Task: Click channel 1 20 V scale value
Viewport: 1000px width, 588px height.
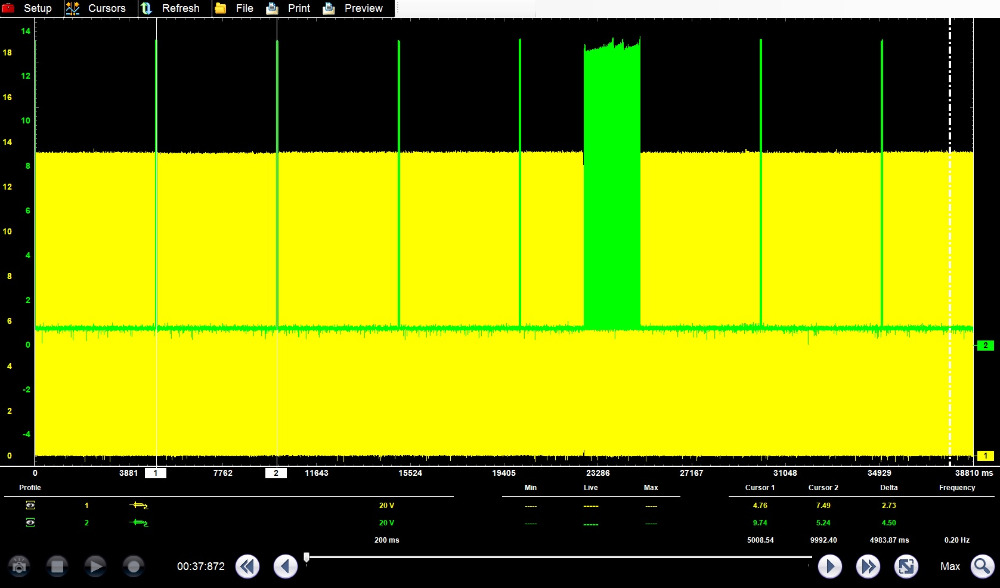Action: tap(386, 505)
